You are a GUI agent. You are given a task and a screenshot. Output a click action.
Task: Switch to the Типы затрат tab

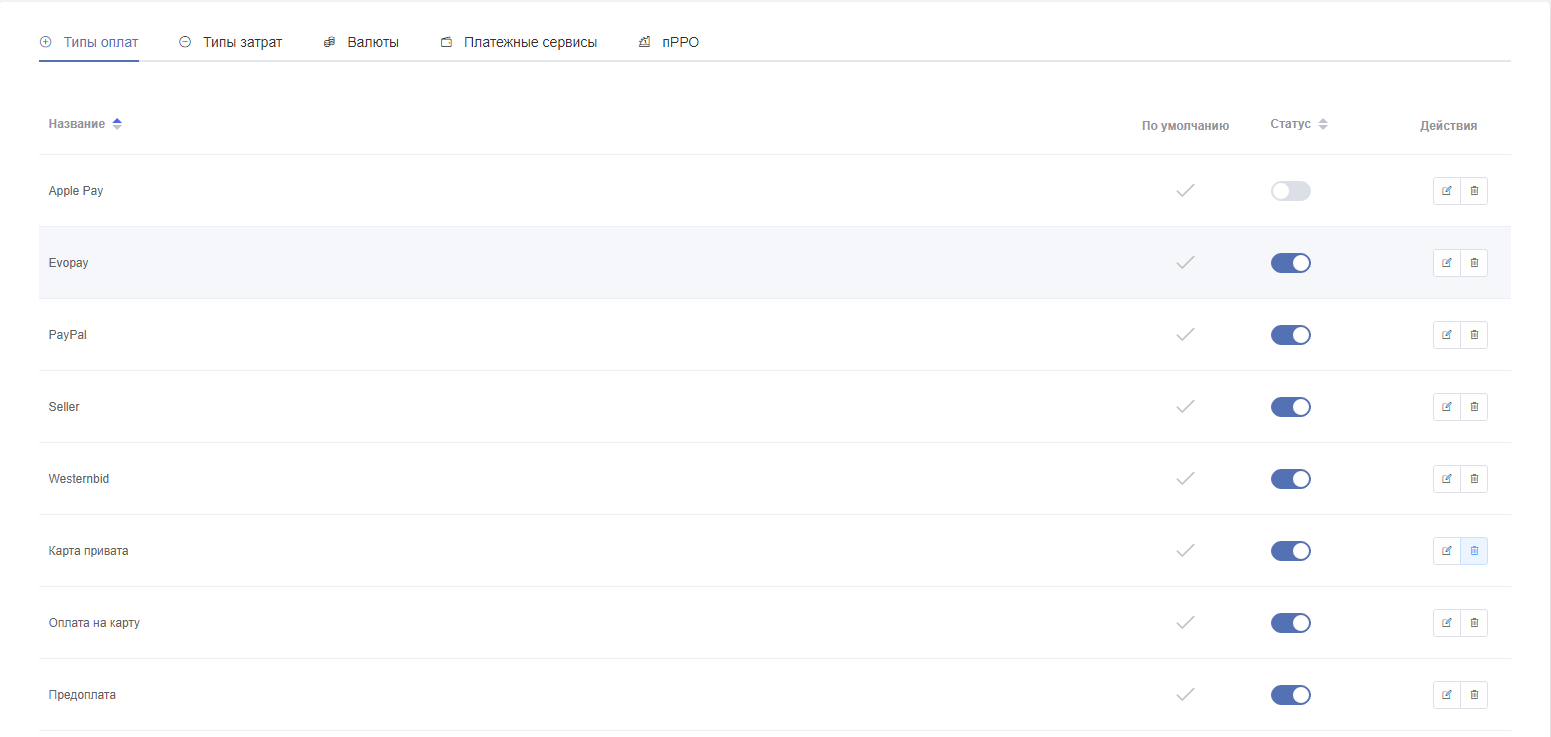231,42
